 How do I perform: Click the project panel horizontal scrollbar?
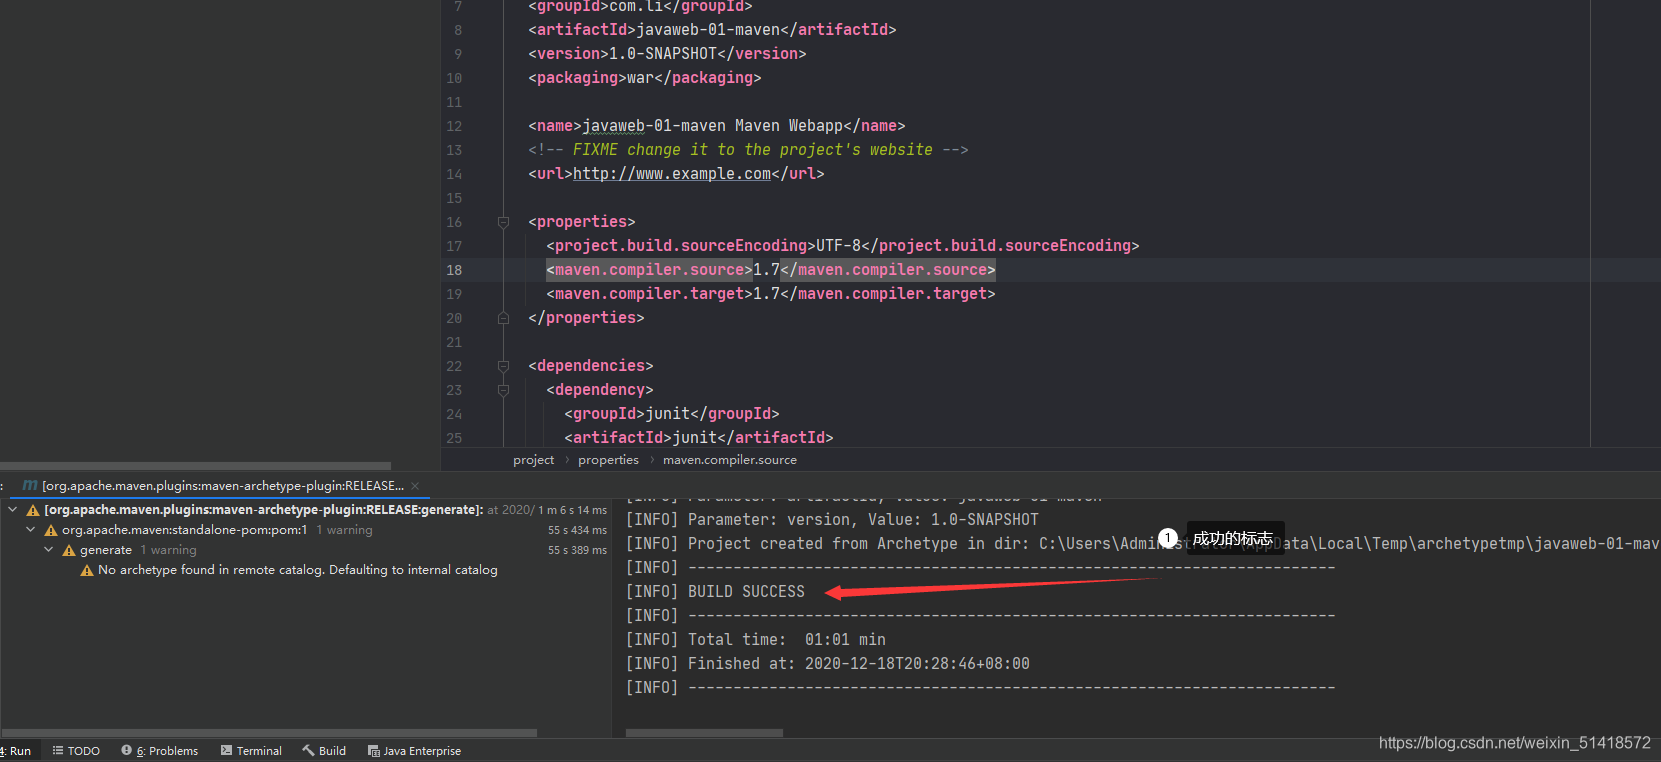pyautogui.click(x=195, y=466)
